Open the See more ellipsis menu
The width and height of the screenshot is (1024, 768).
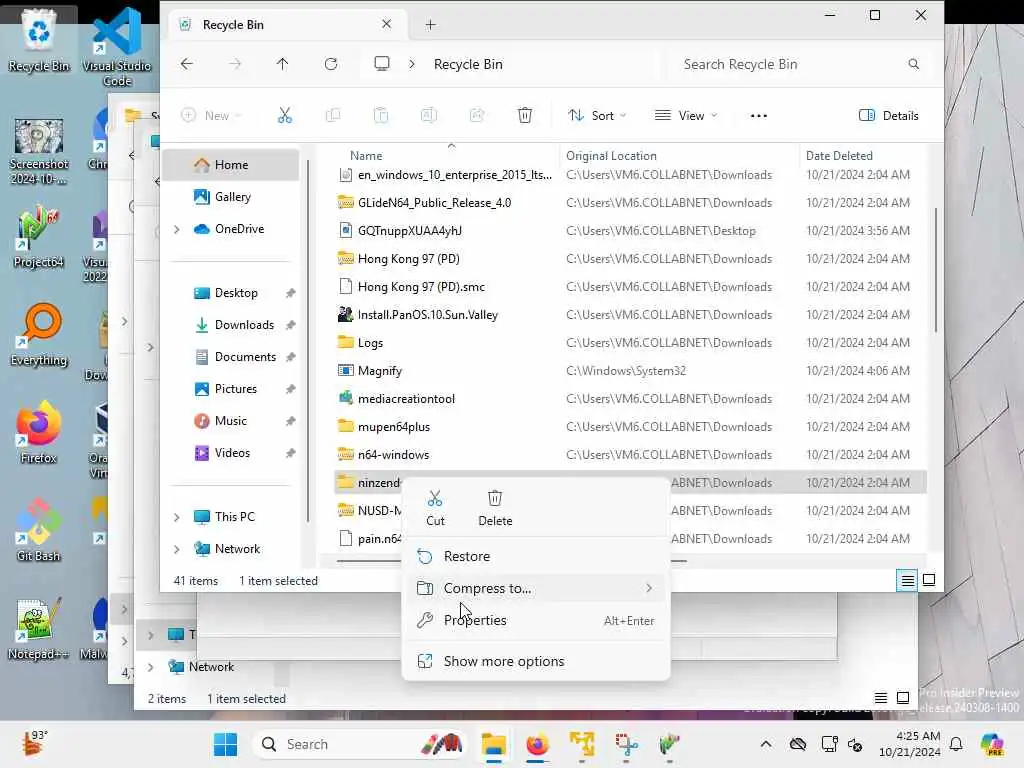pyautogui.click(x=758, y=116)
